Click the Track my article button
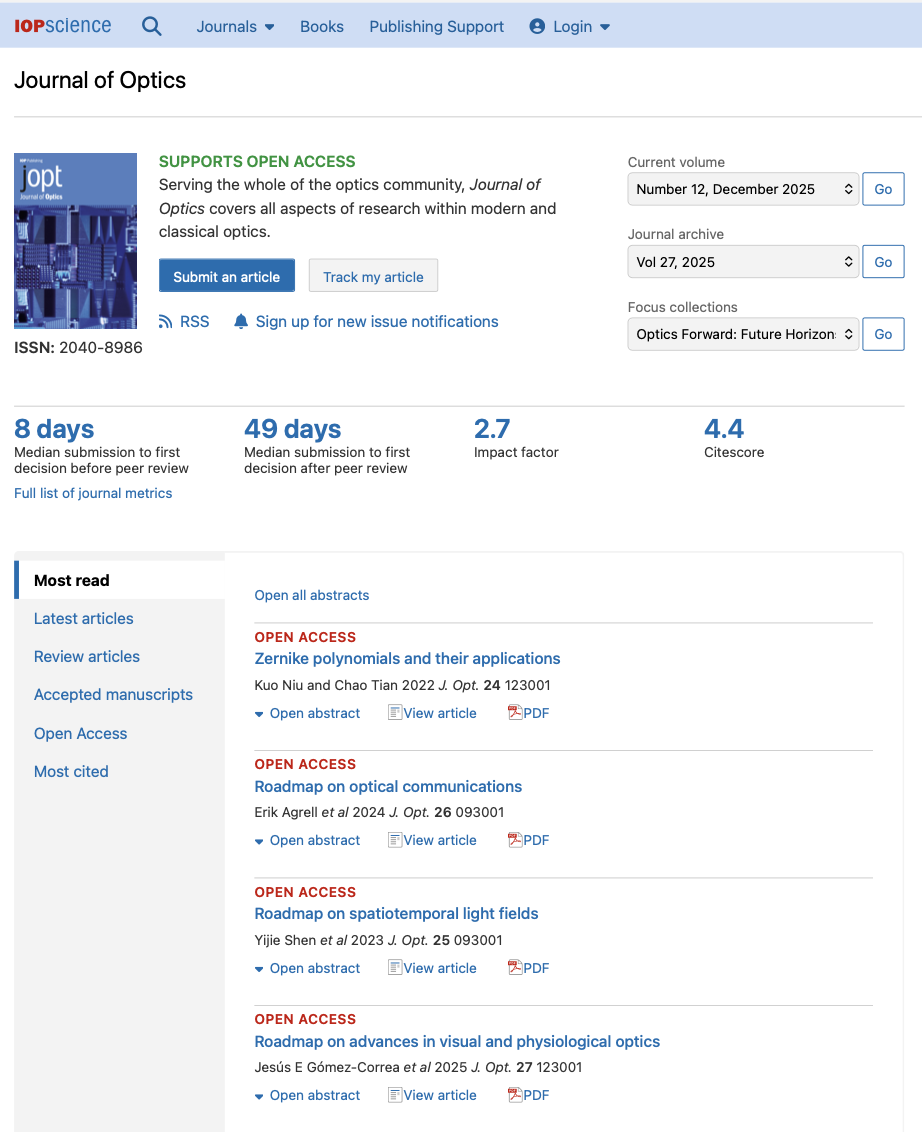922x1132 pixels. click(x=373, y=277)
